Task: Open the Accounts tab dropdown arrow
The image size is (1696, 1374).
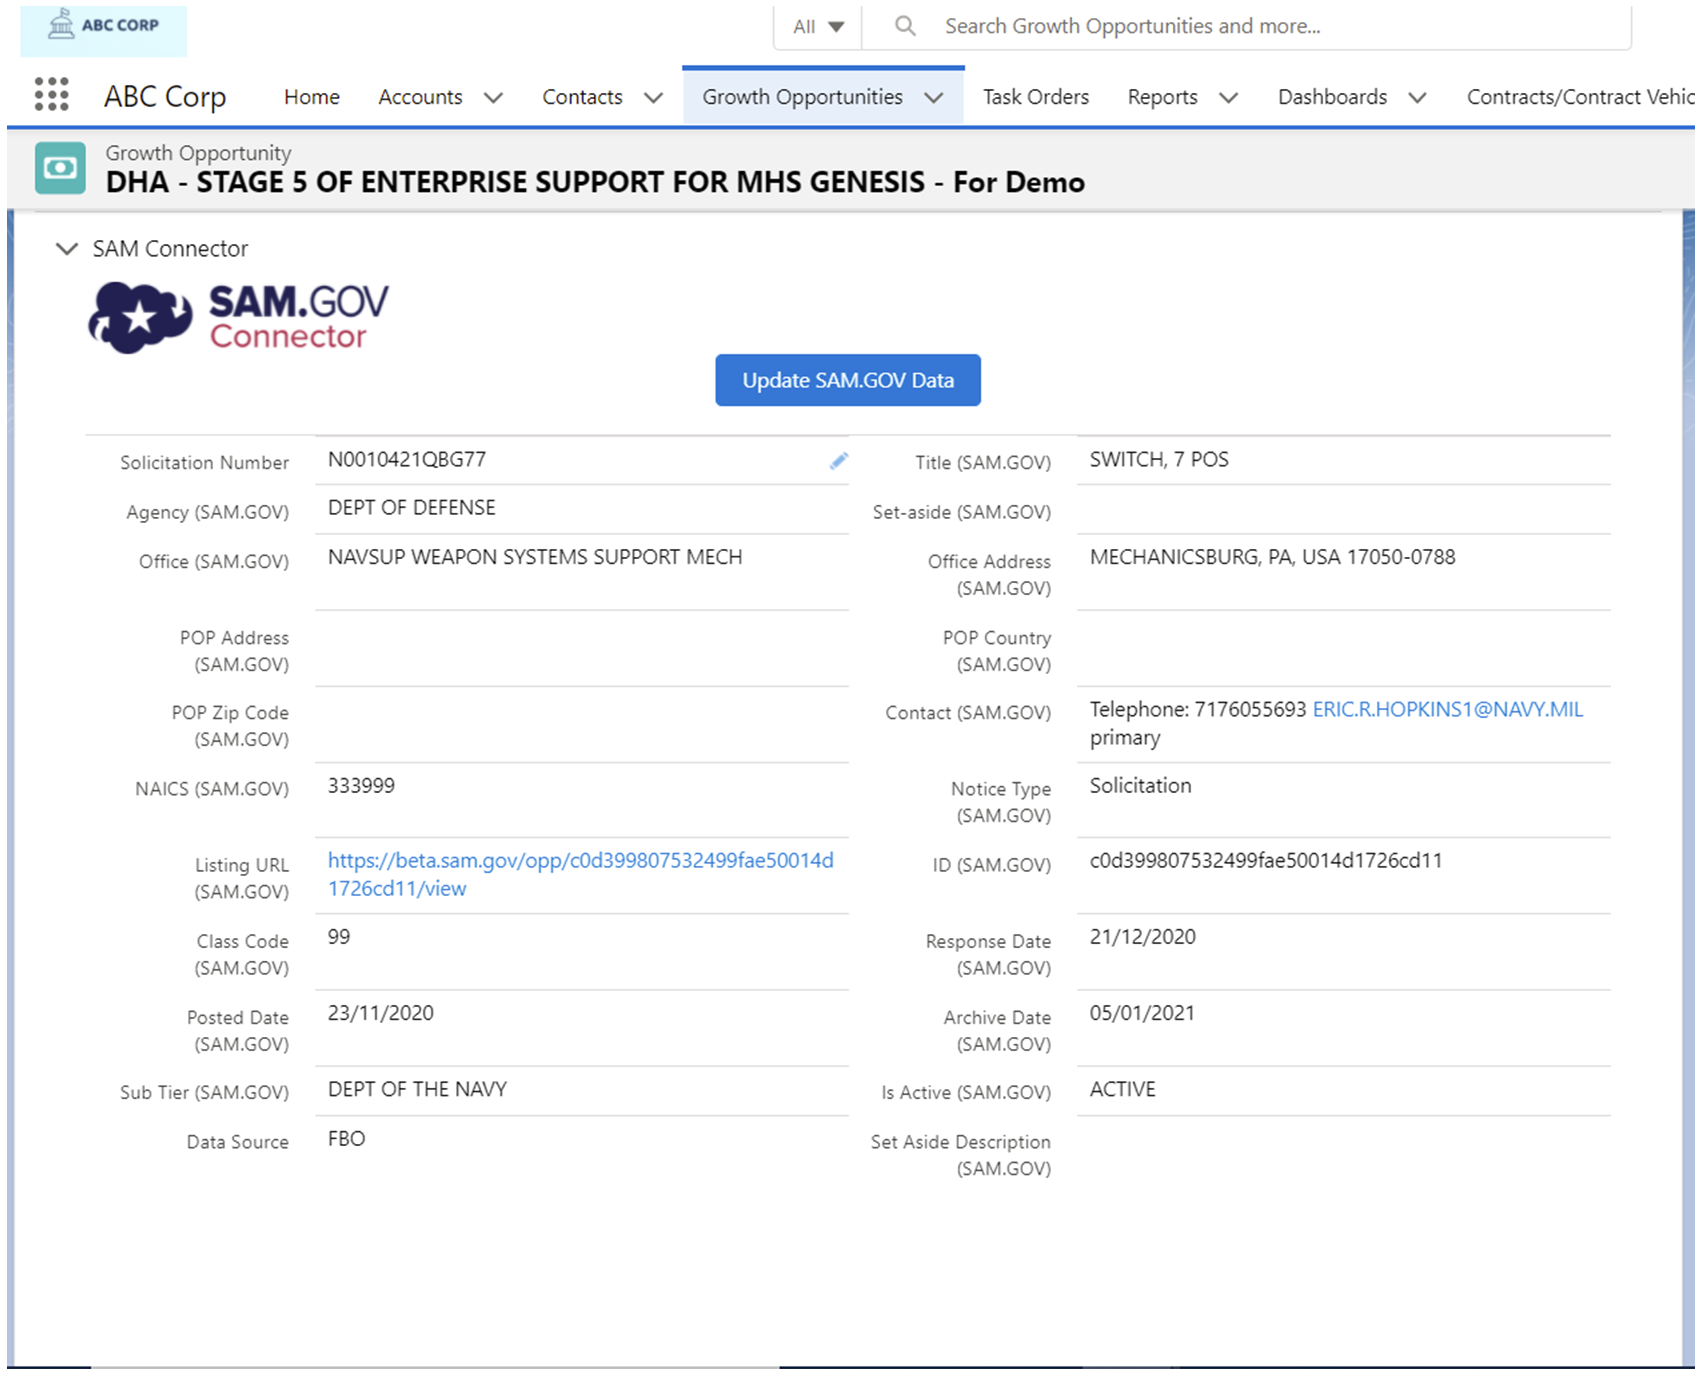Action: [x=494, y=97]
